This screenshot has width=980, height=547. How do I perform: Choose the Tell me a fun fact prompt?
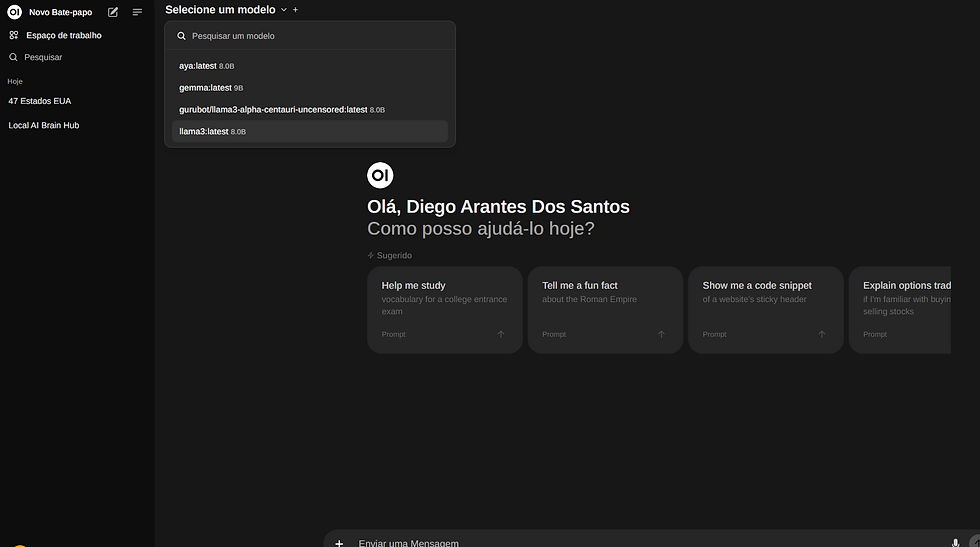click(x=605, y=310)
